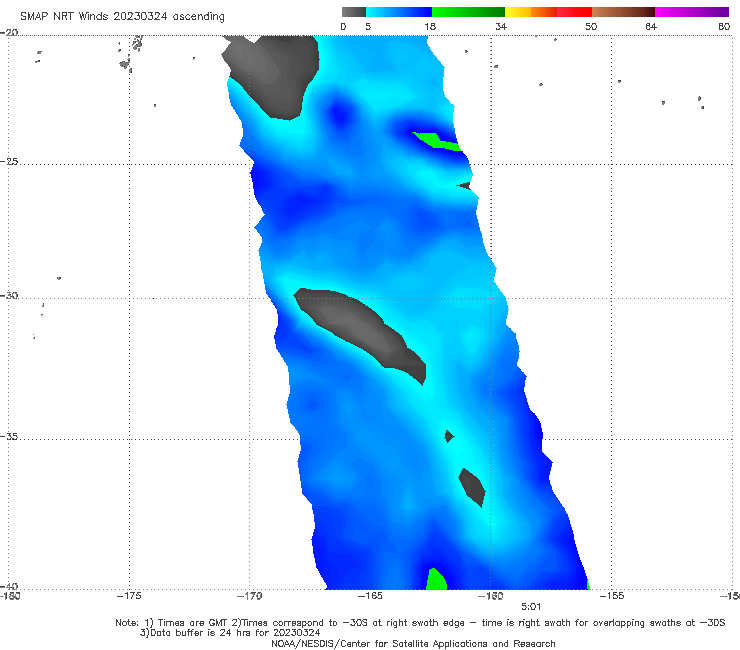The image size is (740, 650).
Task: Click the longitude label '-175'
Action: pyautogui.click(x=129, y=596)
